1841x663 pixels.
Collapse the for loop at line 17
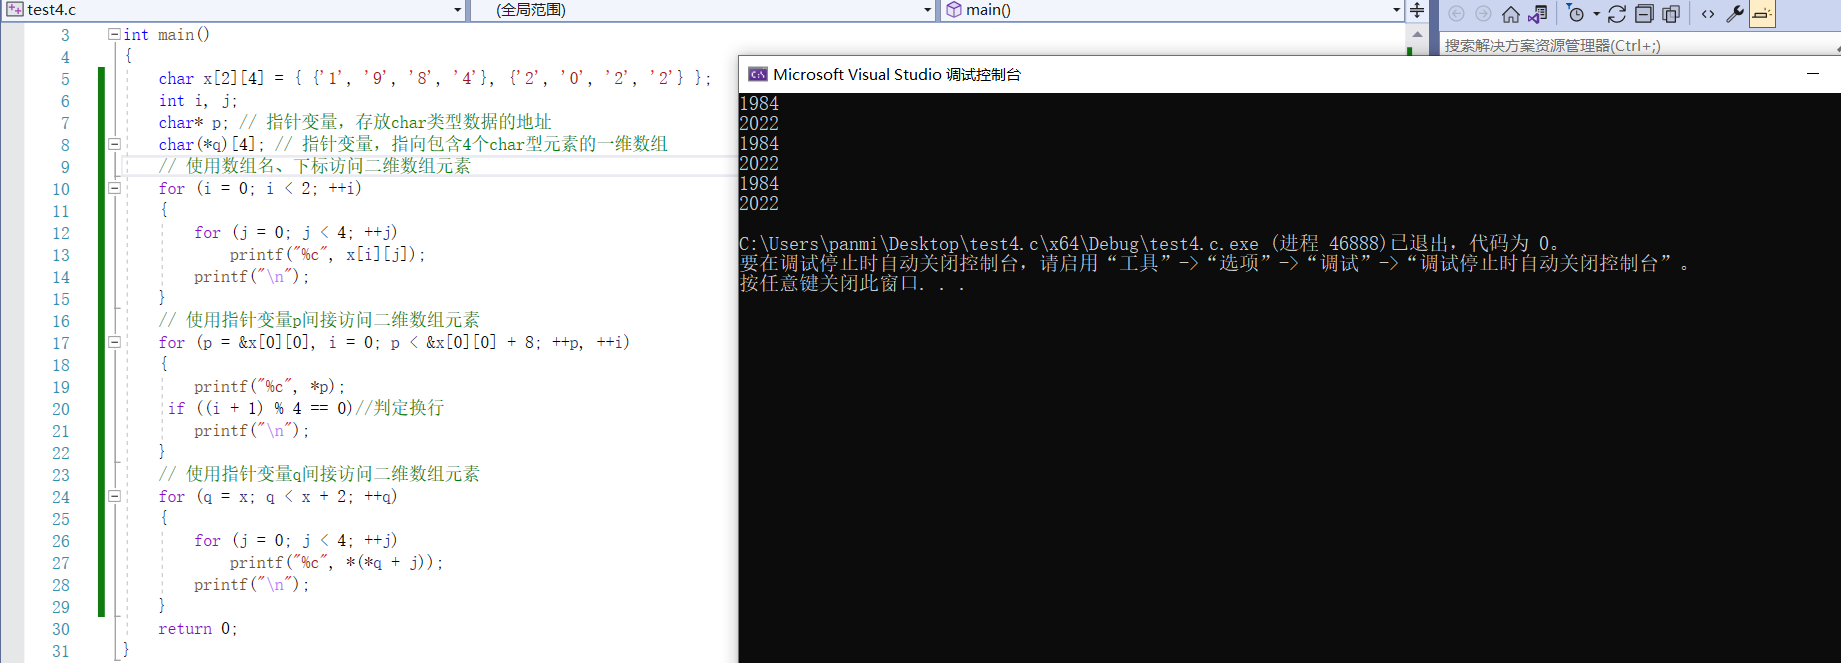[114, 342]
